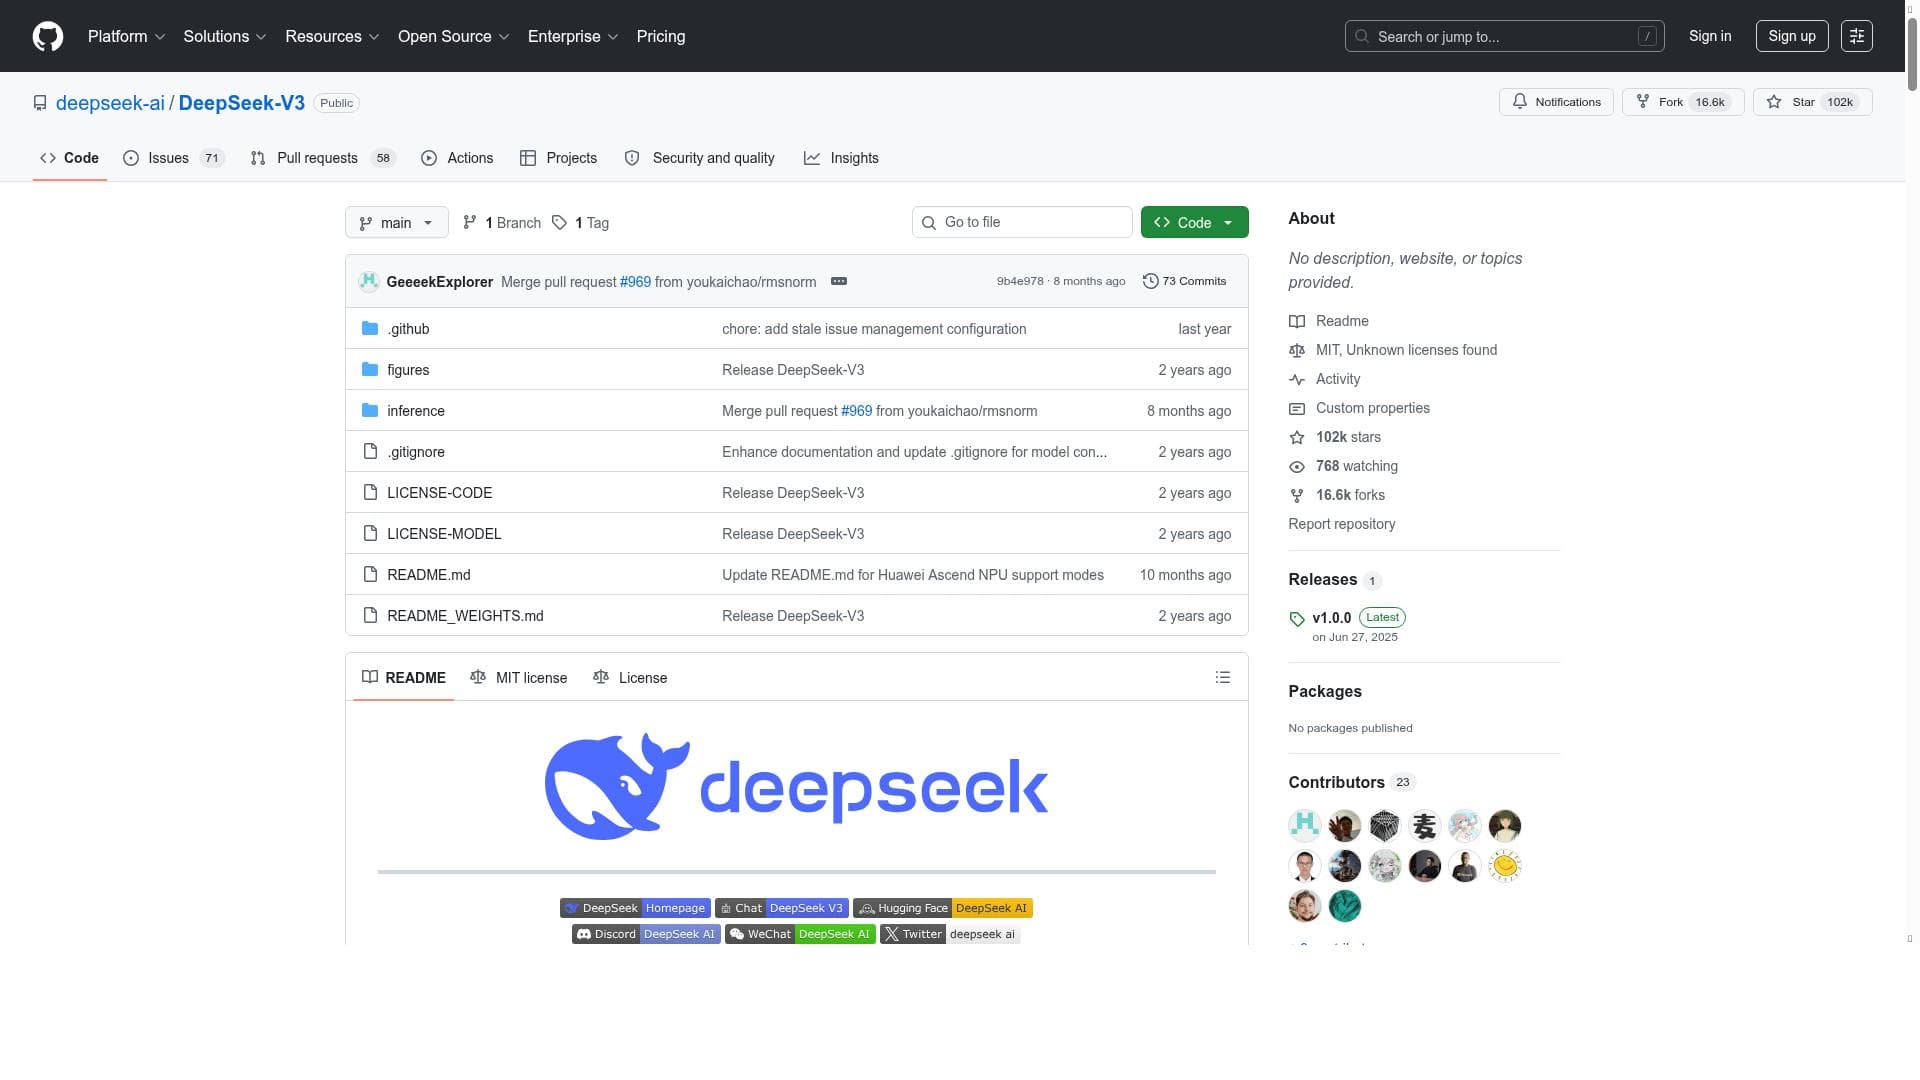Click Report repository link
Image resolution: width=1920 pixels, height=1080 pixels.
(x=1341, y=524)
